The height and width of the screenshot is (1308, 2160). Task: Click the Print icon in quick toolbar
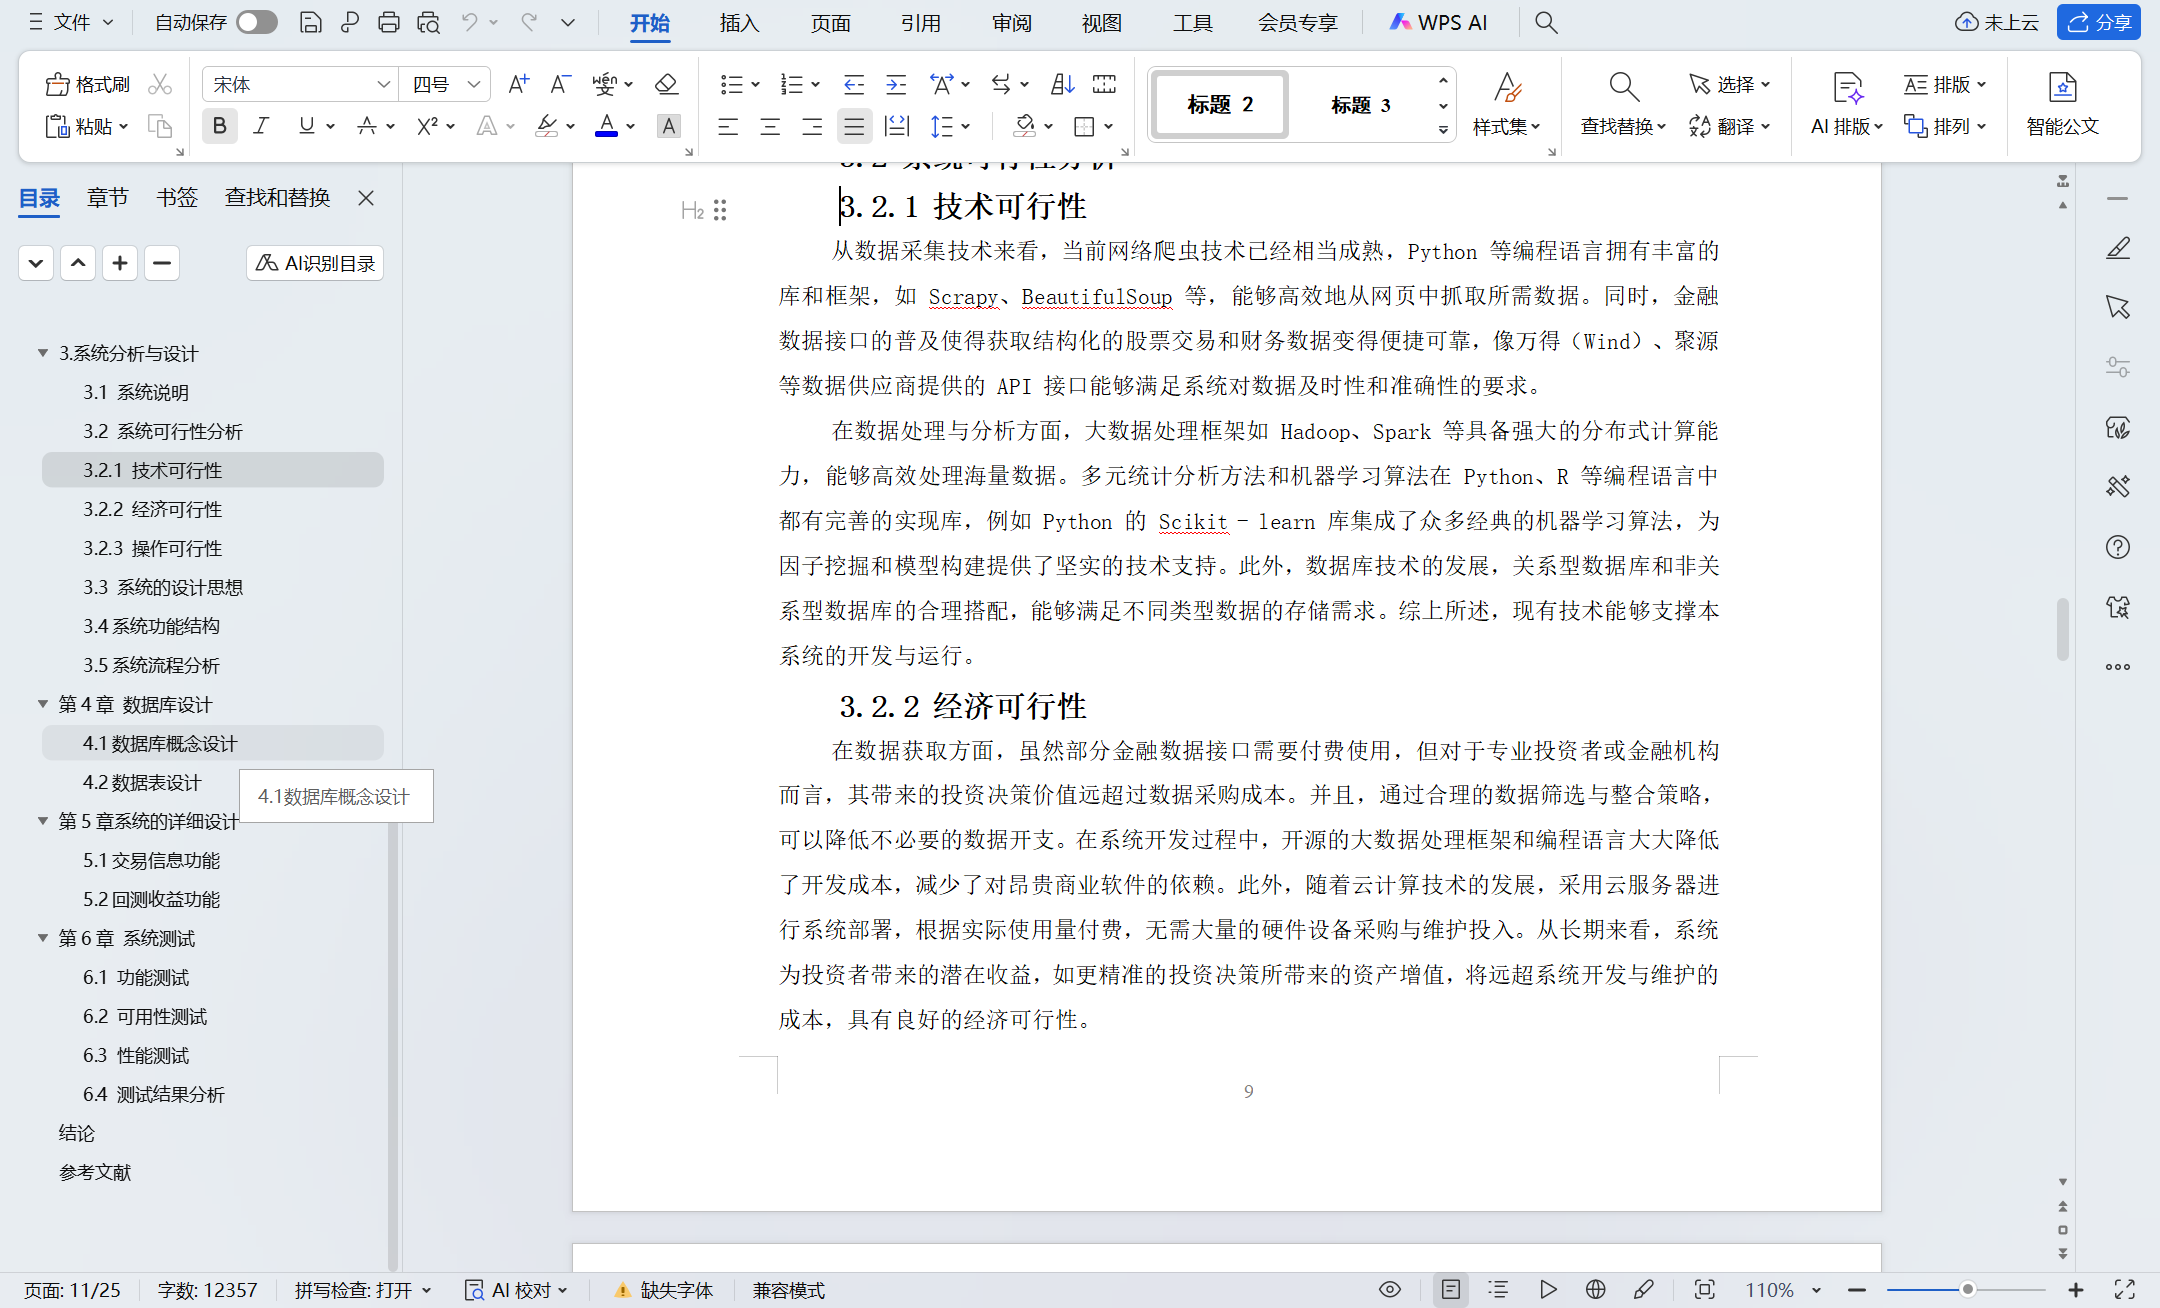[x=389, y=22]
